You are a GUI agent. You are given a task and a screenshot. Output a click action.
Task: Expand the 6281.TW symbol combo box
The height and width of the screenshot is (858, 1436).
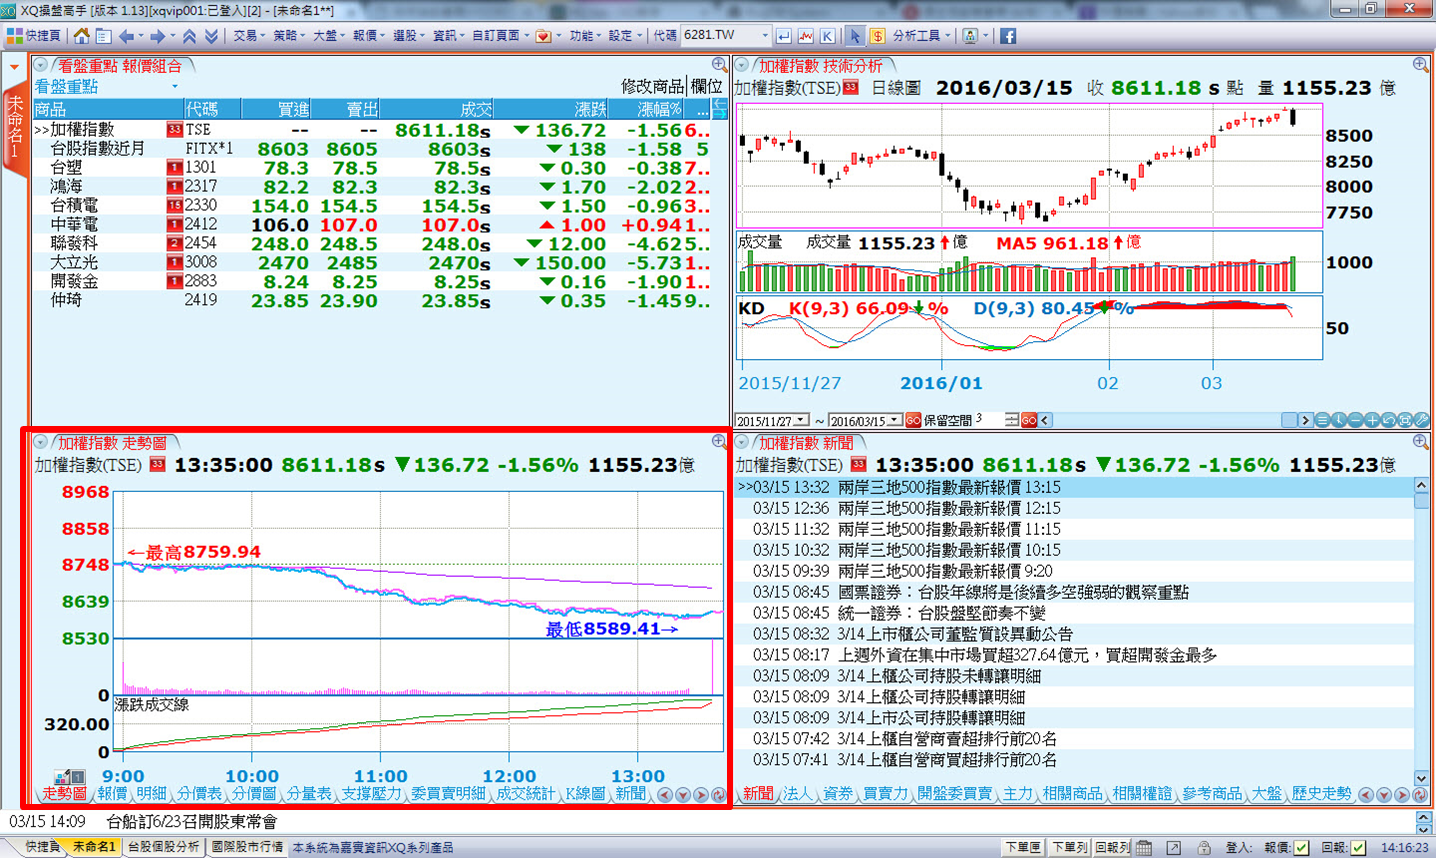pos(765,36)
